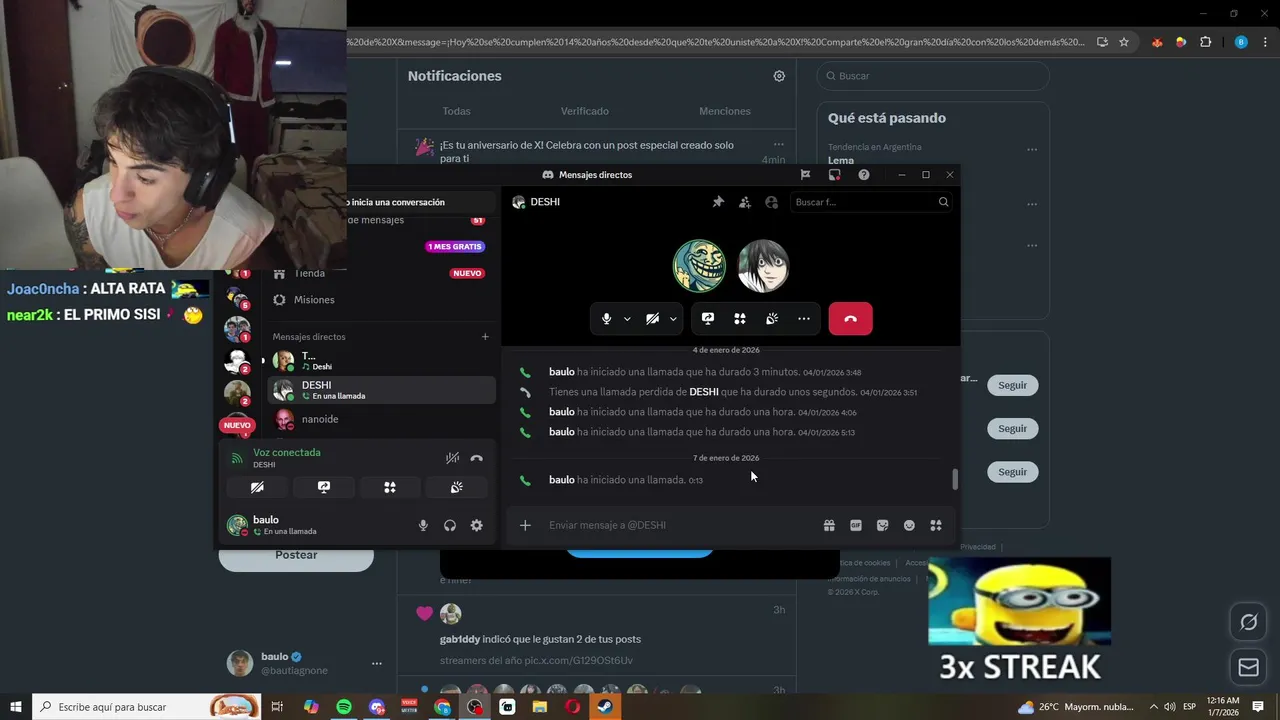The height and width of the screenshot is (720, 1280).
Task: Toggle camera button in voice connected panel
Action: (x=257, y=487)
